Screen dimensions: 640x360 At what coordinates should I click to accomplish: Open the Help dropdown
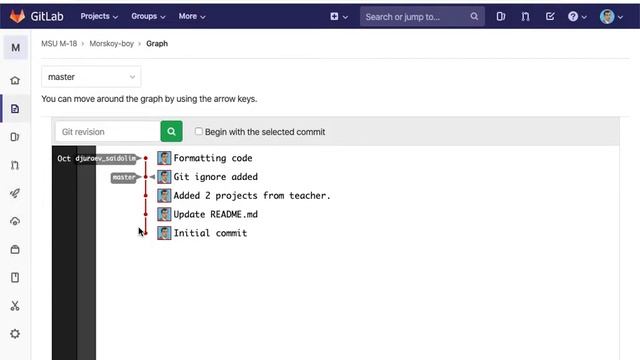click(577, 16)
